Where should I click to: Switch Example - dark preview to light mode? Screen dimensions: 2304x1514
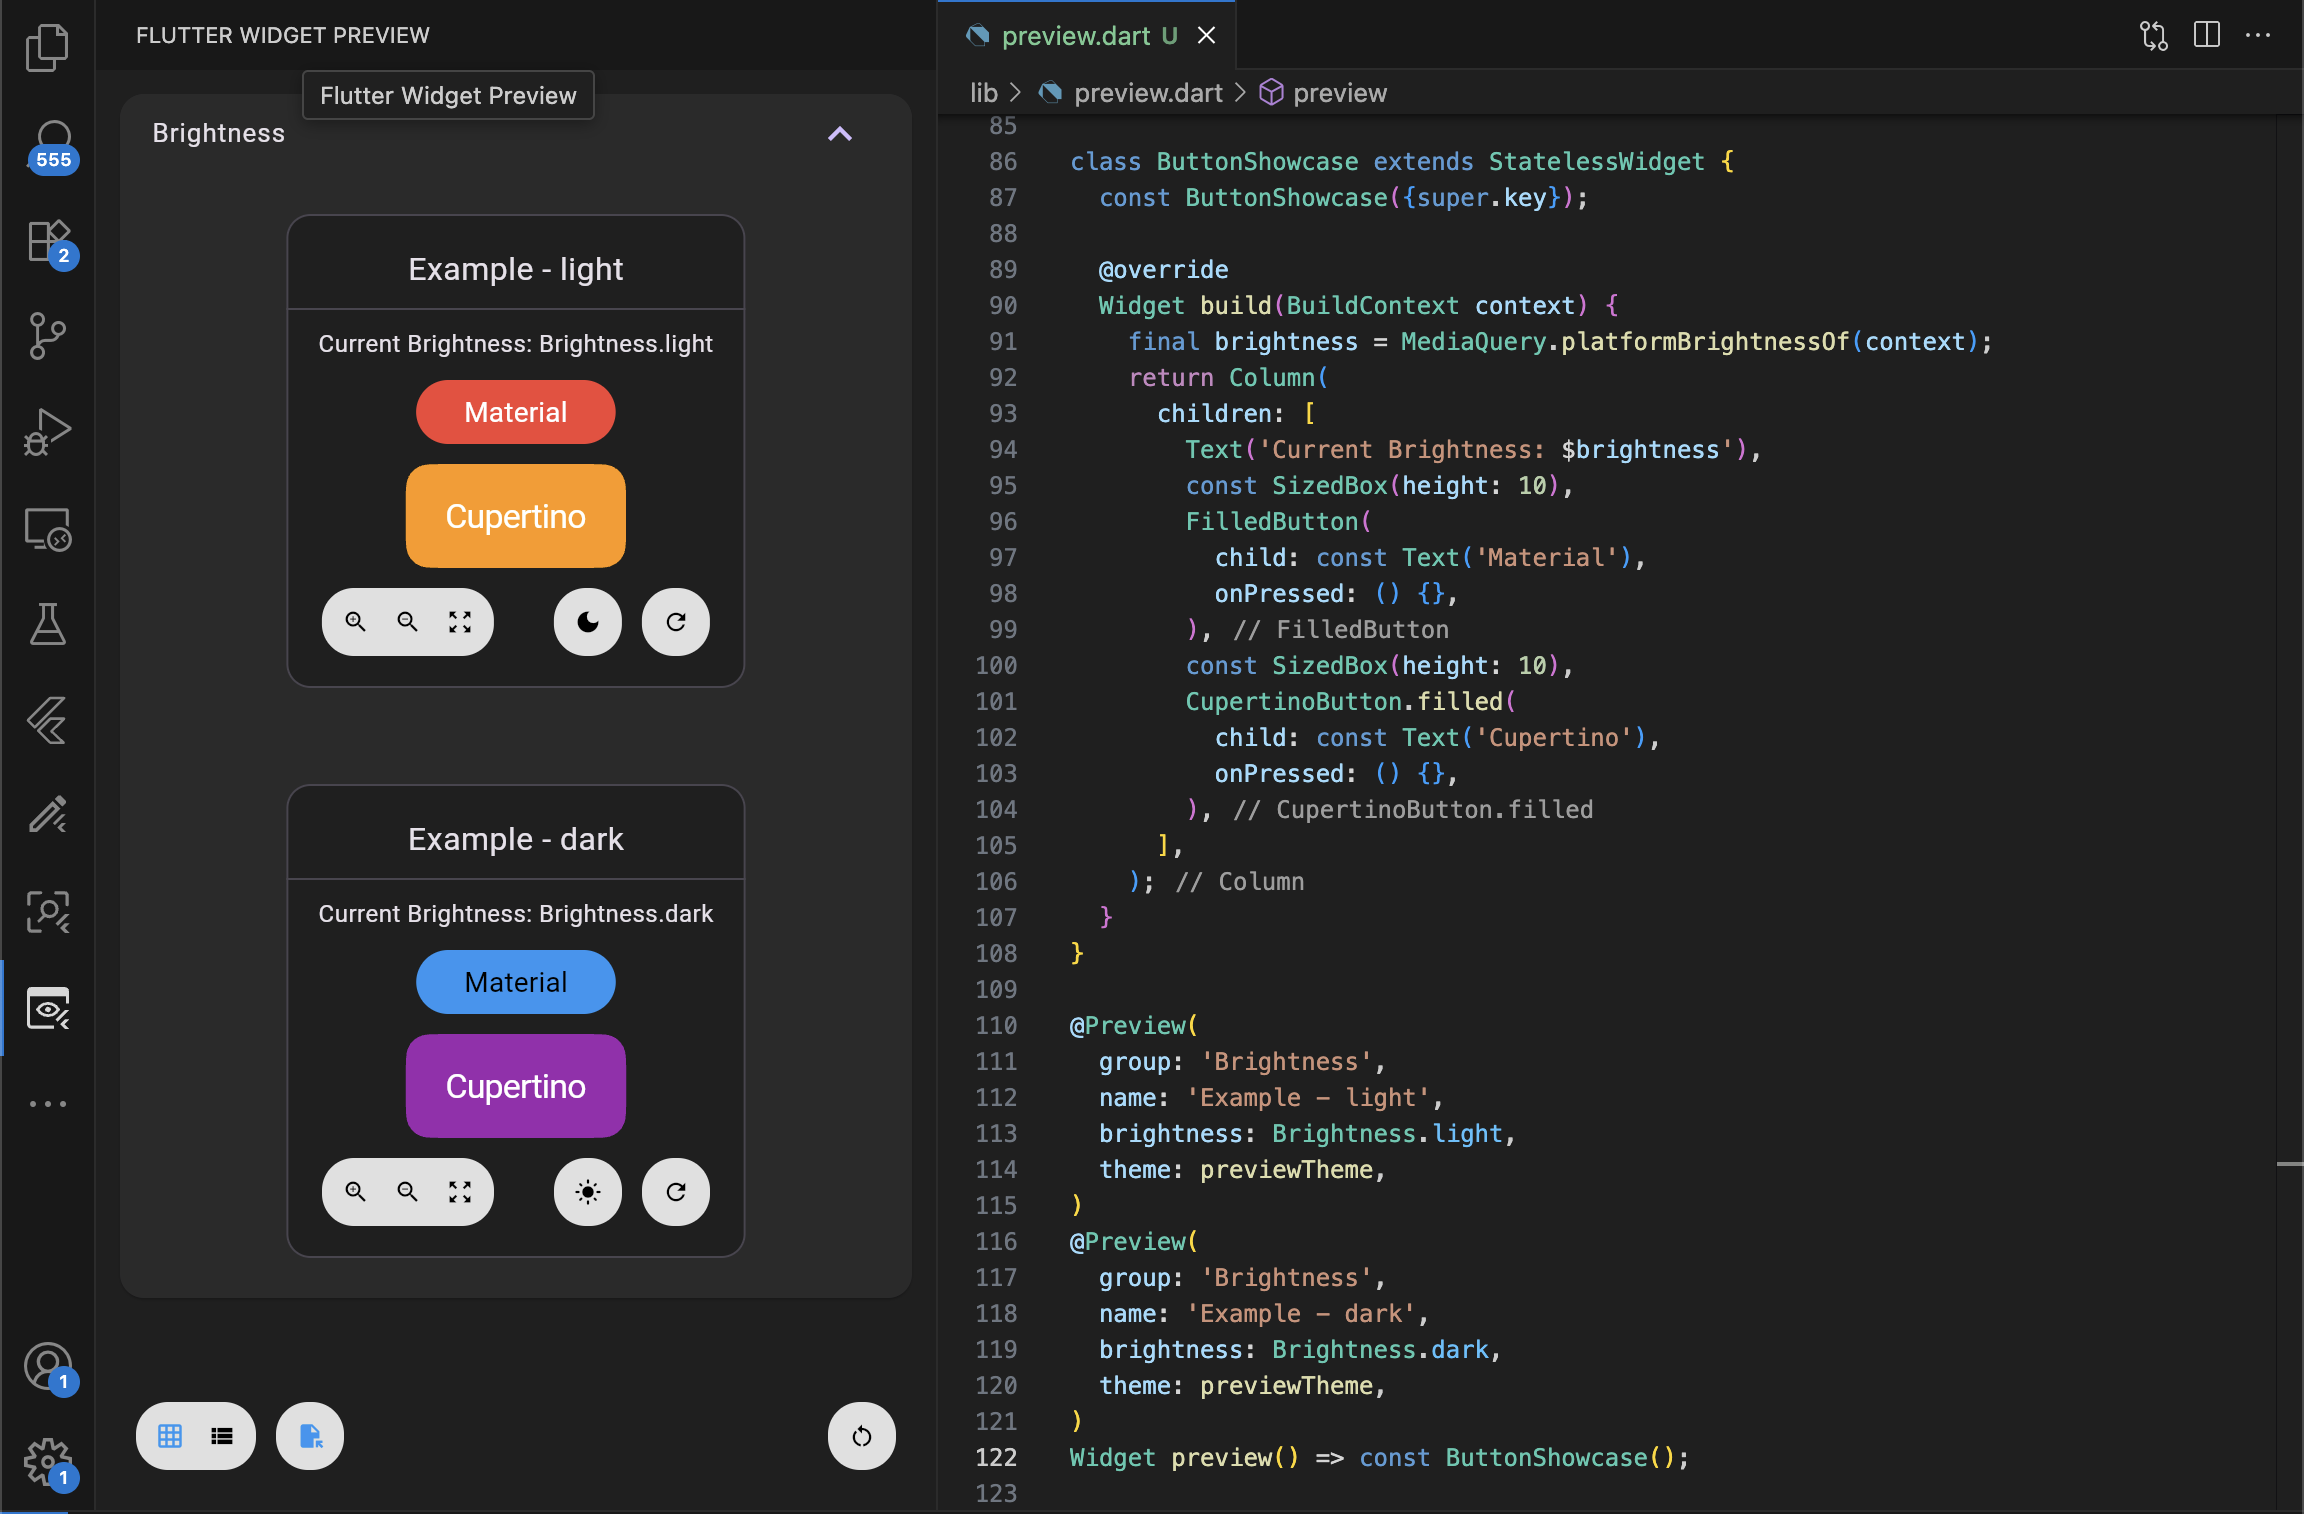[586, 1191]
